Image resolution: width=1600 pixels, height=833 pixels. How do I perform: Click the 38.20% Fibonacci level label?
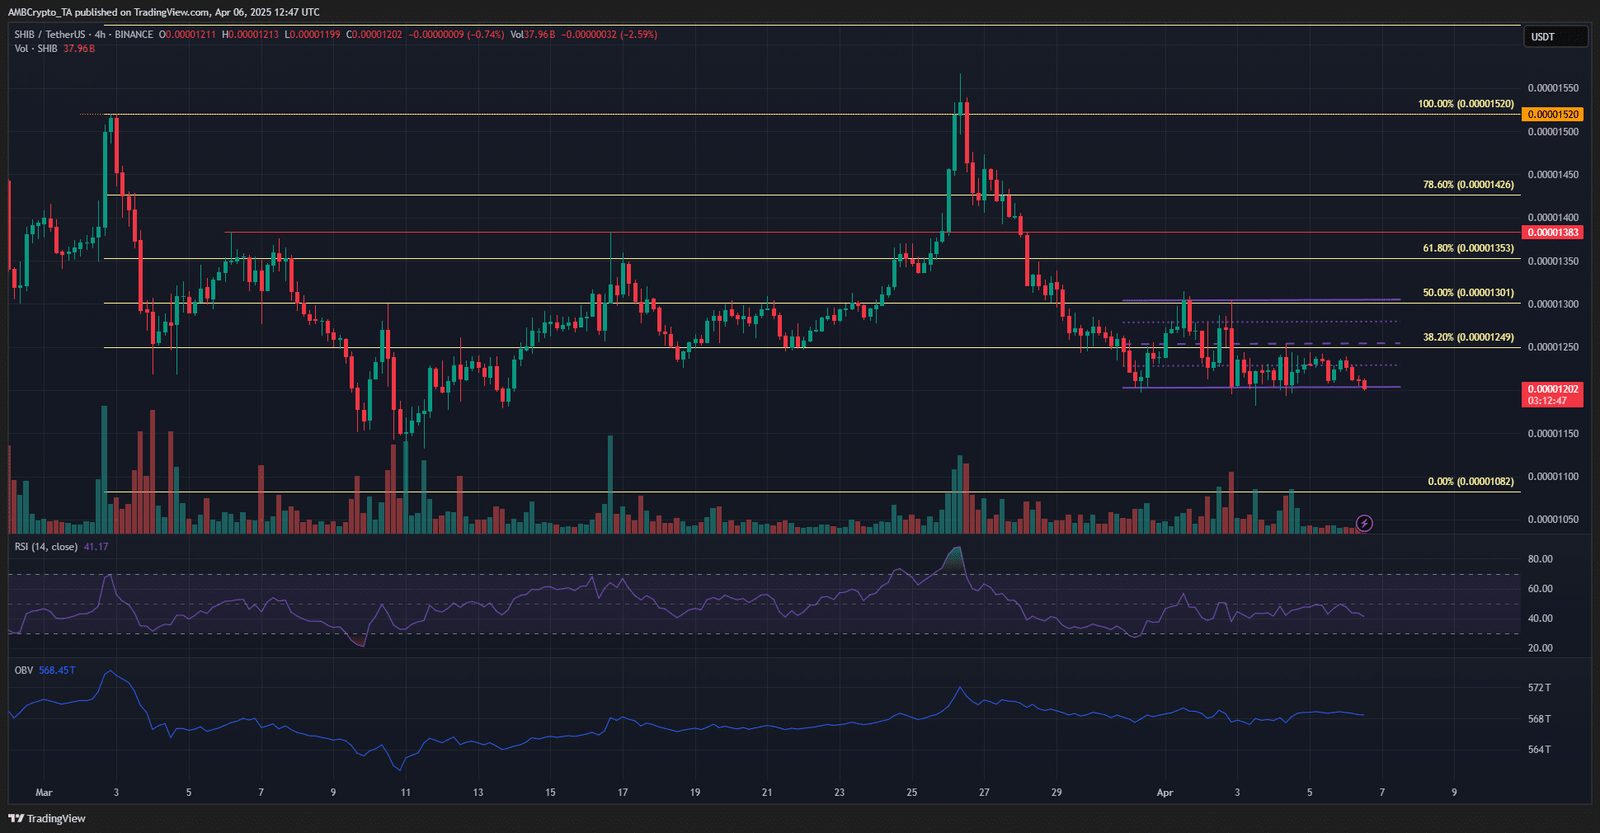point(1467,338)
